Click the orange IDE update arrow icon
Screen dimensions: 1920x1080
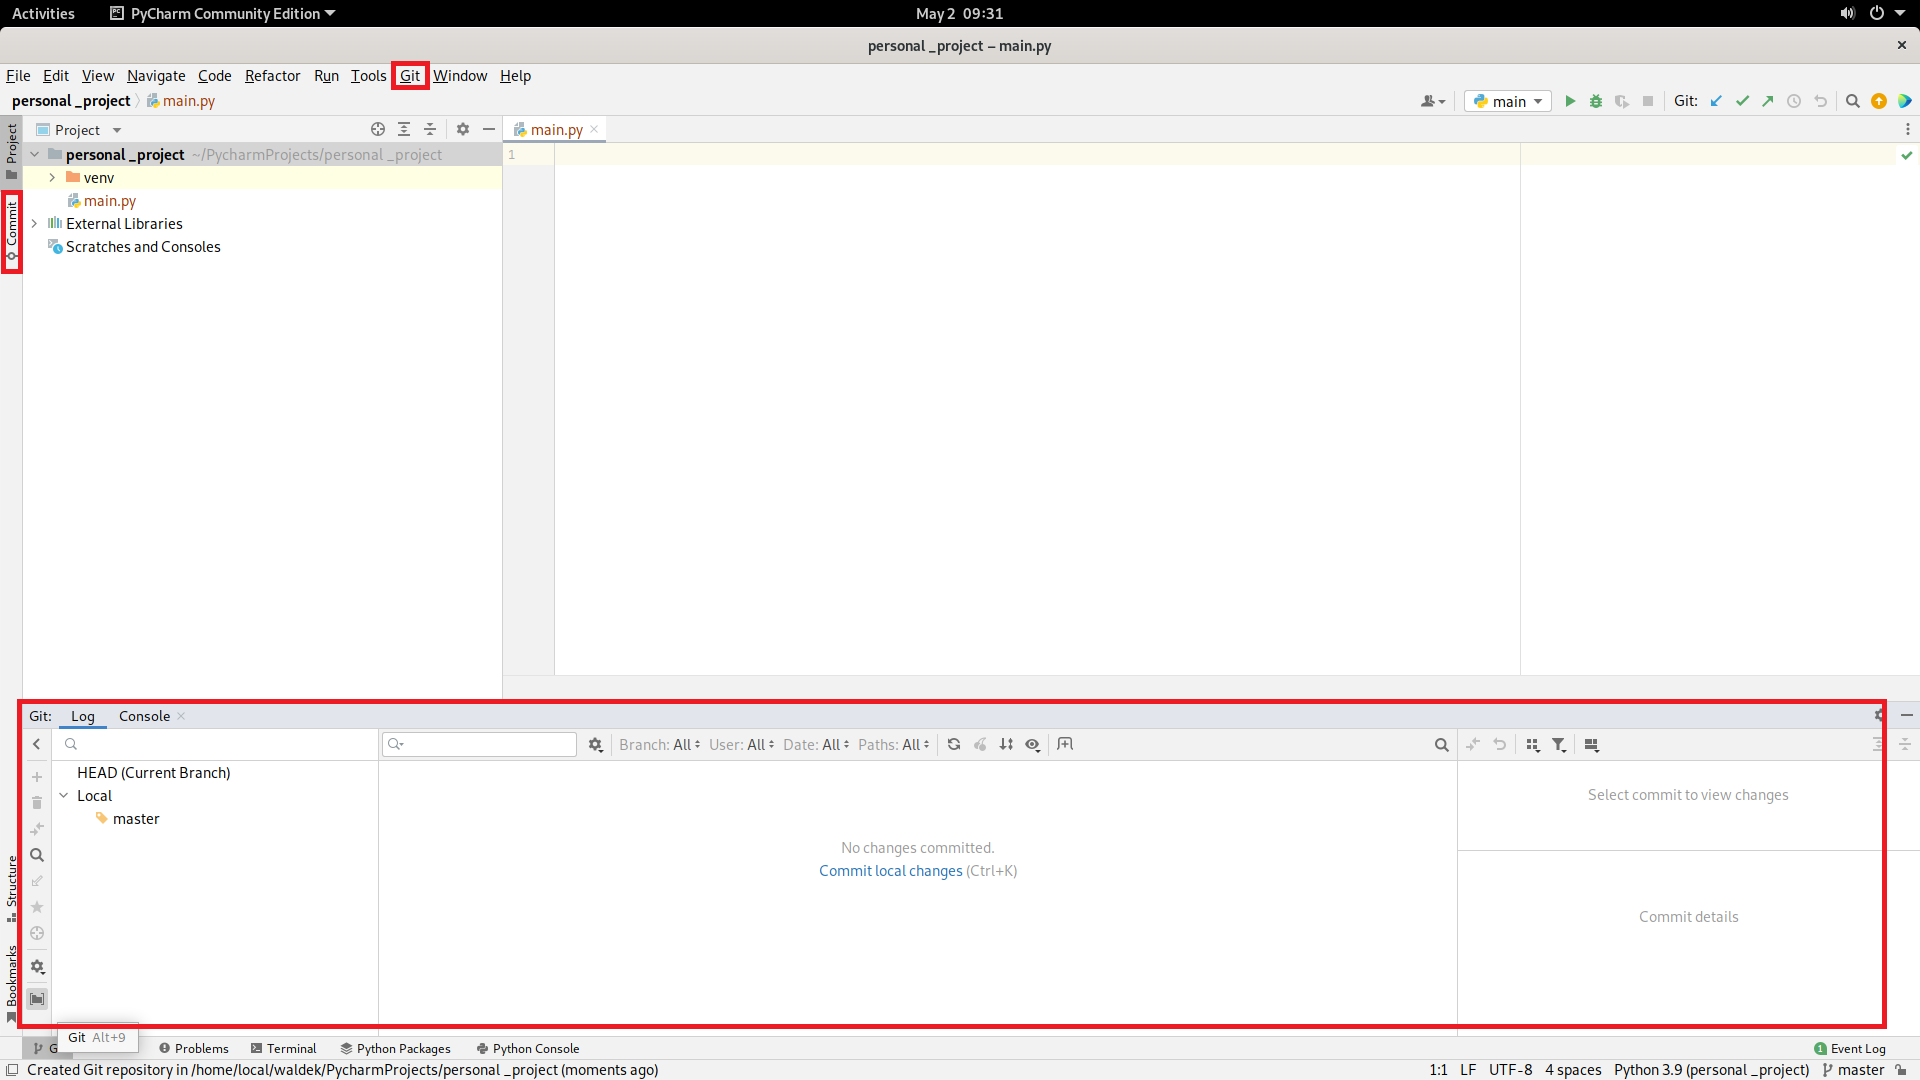1879,101
